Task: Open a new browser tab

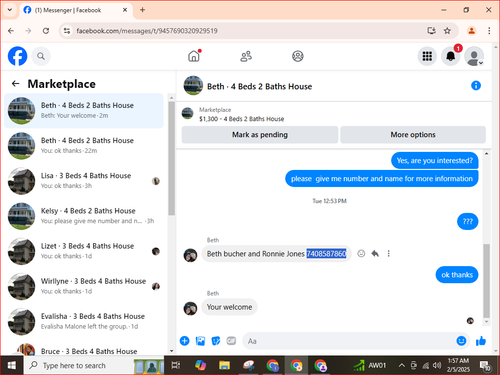Action: click(x=142, y=10)
